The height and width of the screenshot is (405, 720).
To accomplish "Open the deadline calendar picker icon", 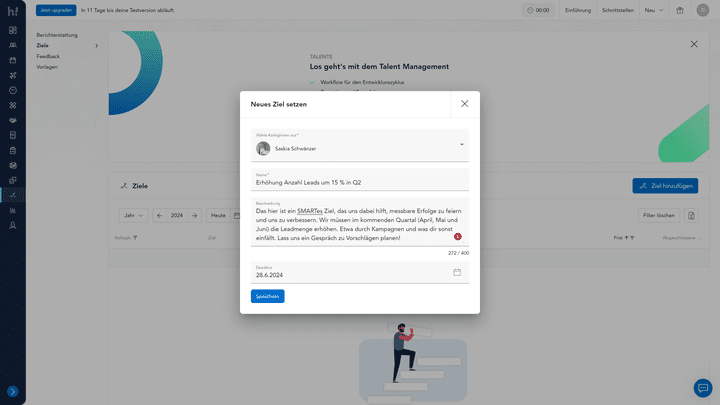I will pos(457,272).
